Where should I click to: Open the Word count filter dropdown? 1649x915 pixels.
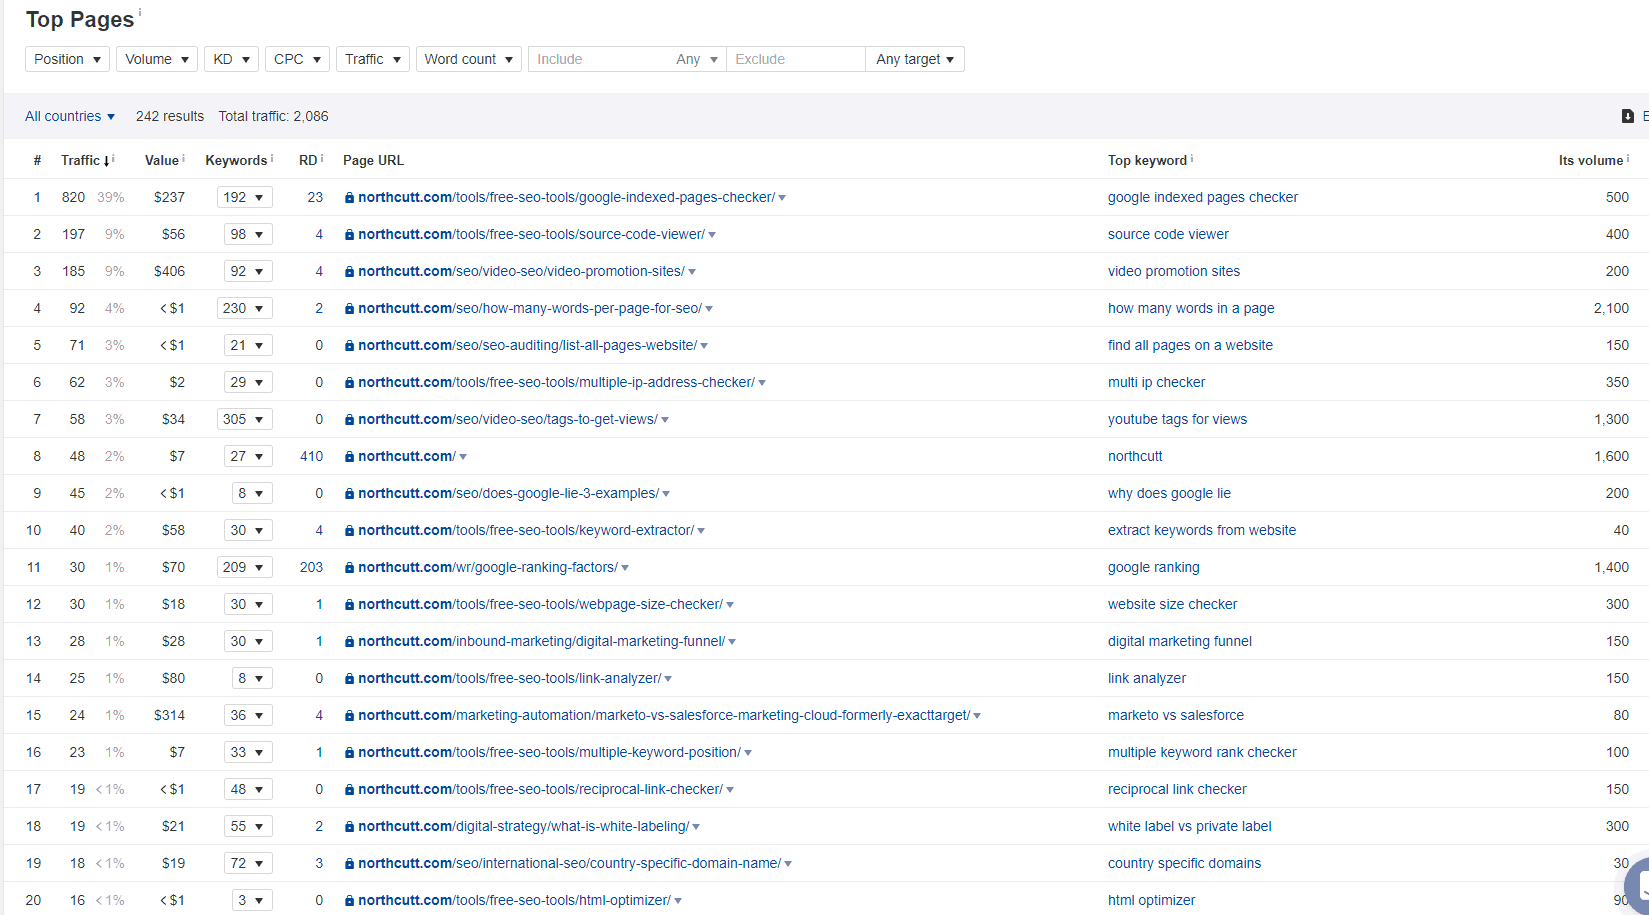point(468,59)
